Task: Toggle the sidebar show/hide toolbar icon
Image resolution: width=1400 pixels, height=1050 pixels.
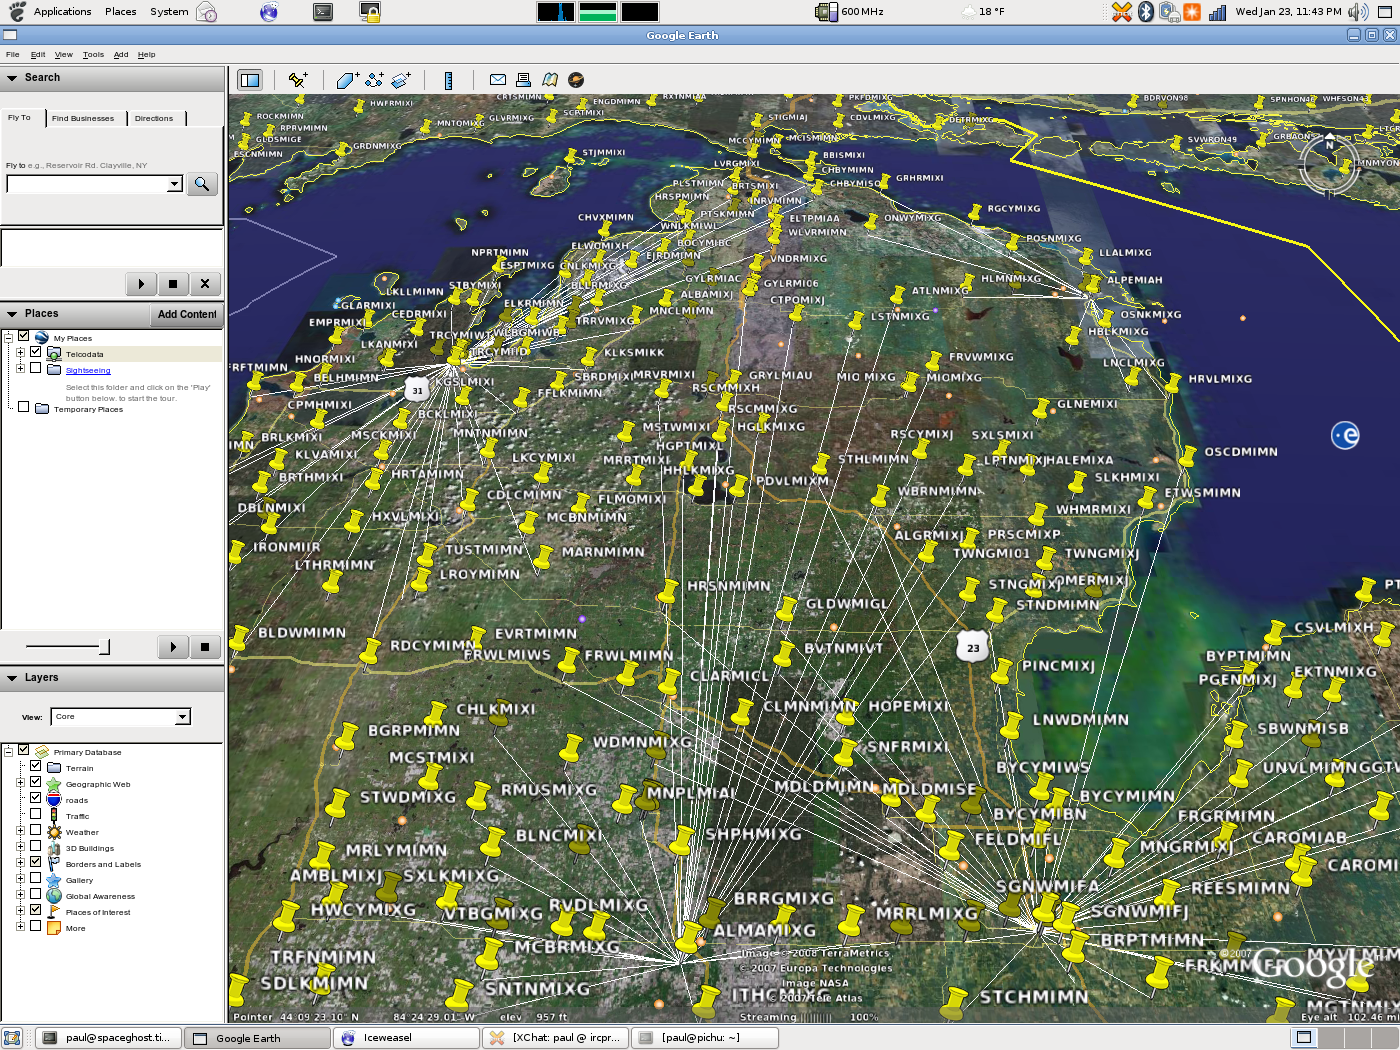Action: point(250,80)
